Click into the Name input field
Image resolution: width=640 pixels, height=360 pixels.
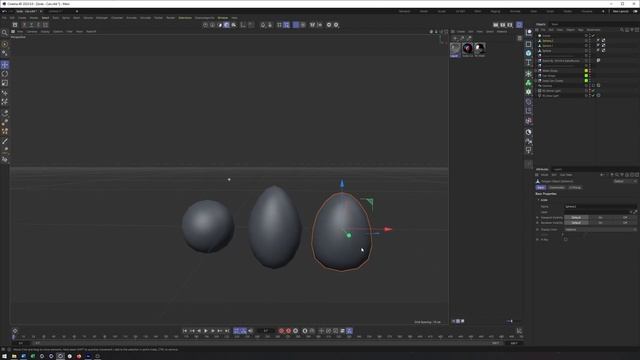pos(600,207)
